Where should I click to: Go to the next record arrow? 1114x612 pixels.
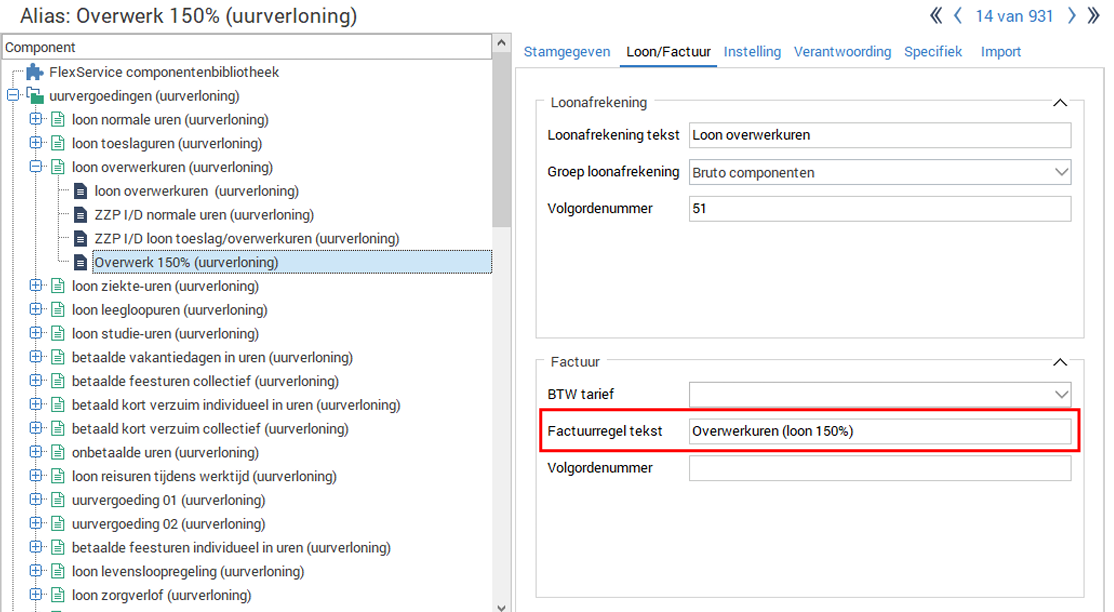(1071, 15)
